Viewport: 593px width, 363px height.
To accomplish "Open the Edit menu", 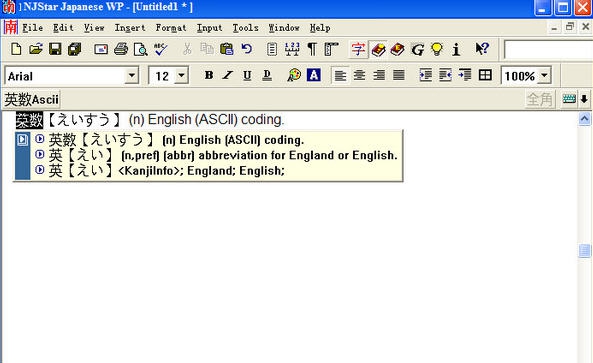I will click(x=63, y=28).
